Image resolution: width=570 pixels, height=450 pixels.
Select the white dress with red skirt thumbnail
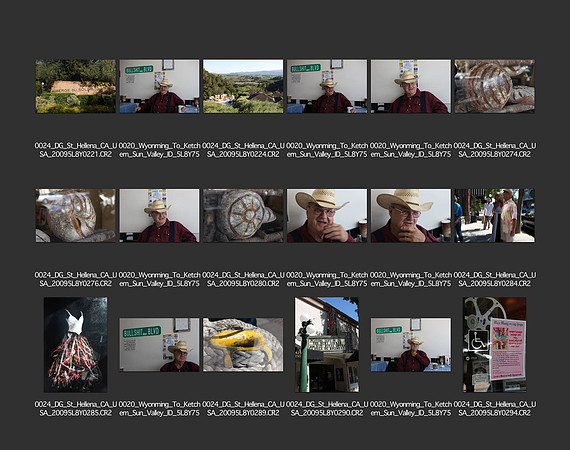coord(76,345)
